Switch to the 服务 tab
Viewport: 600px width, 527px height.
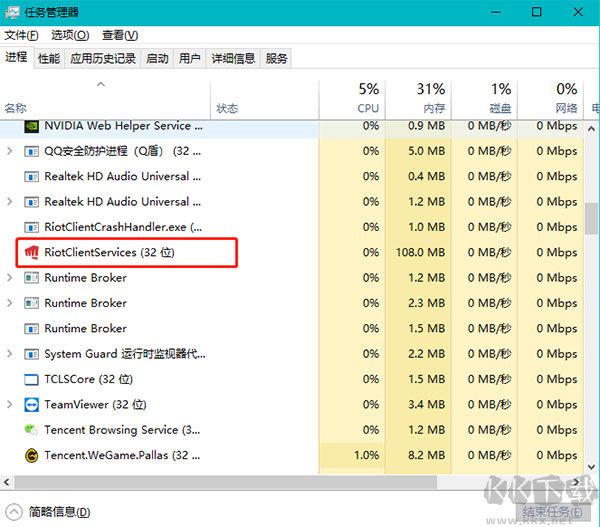276,59
